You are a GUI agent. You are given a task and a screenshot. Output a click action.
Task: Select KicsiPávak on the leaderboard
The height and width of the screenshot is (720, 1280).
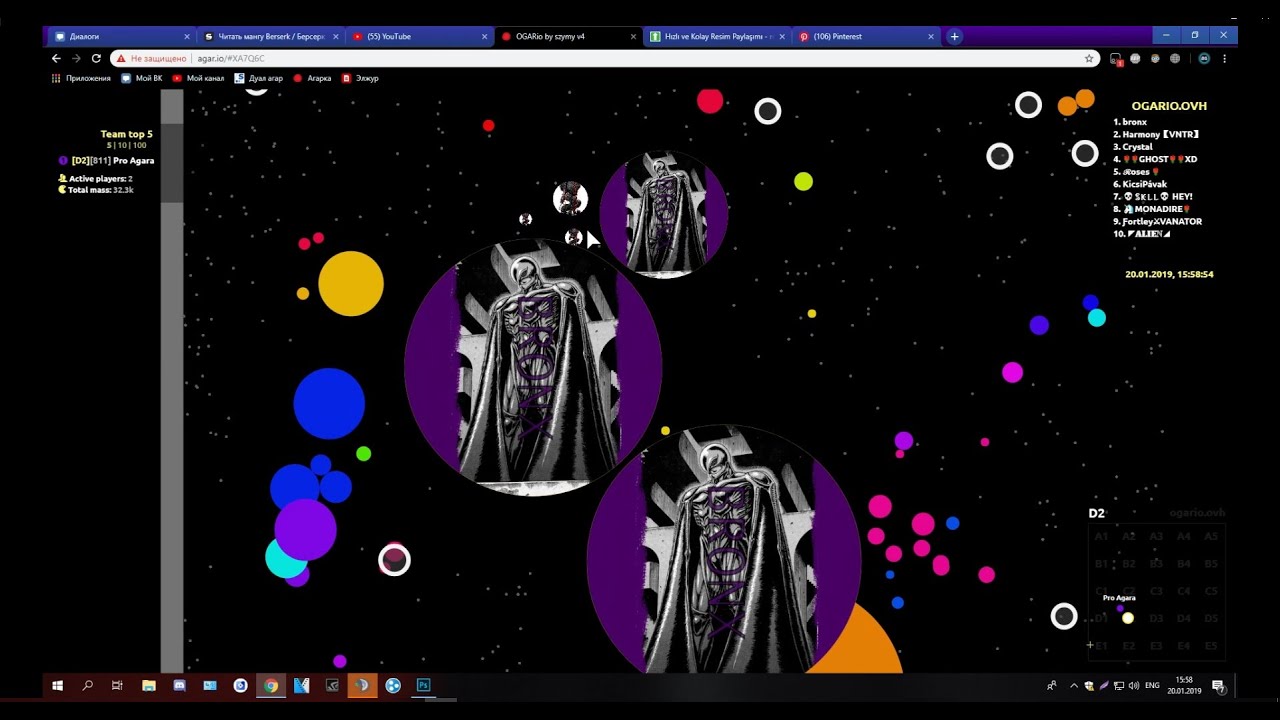click(x=1140, y=184)
